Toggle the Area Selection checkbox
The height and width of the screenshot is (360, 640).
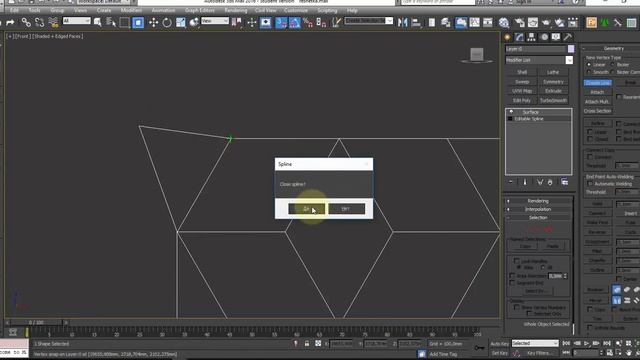click(x=512, y=276)
